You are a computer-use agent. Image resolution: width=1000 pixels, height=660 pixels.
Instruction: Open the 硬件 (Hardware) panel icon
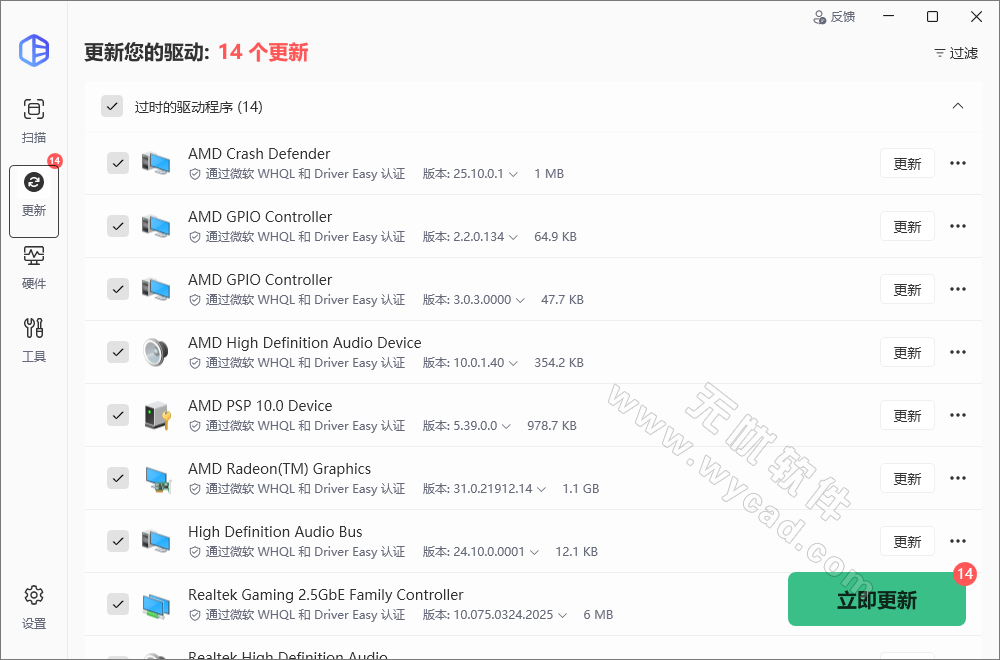[34, 256]
